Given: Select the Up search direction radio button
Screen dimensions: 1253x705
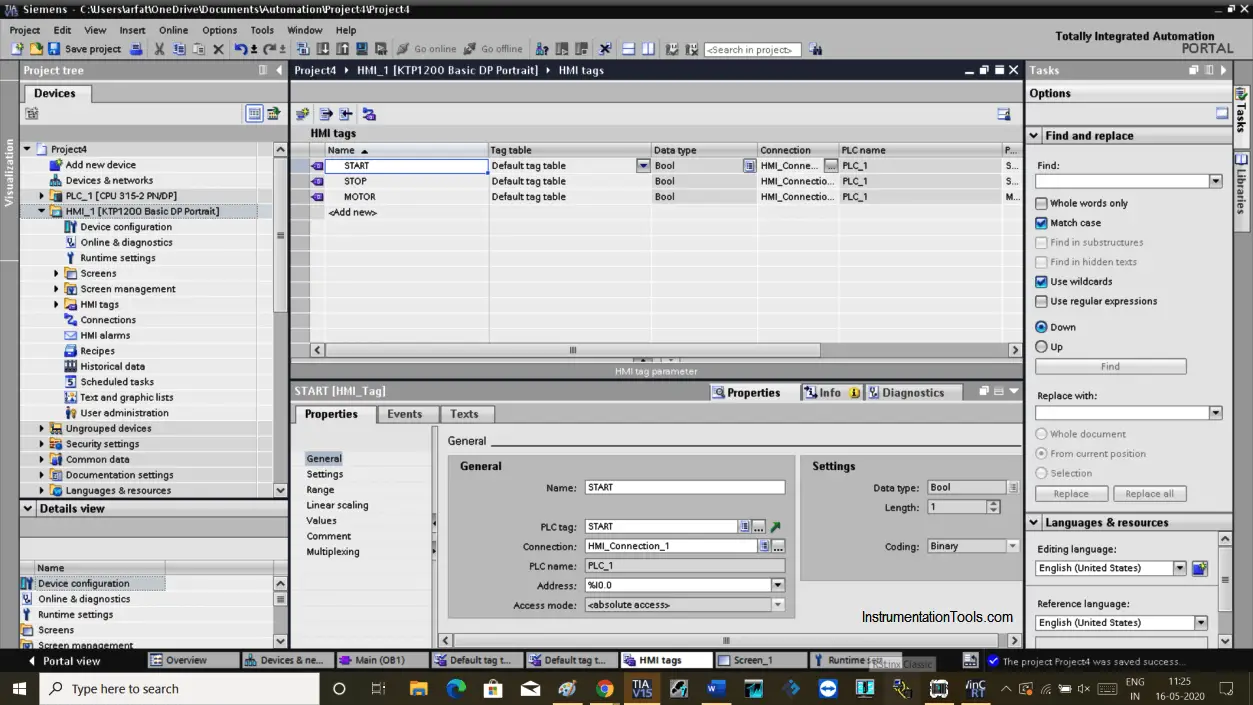Looking at the screenshot, I should coord(1042,347).
